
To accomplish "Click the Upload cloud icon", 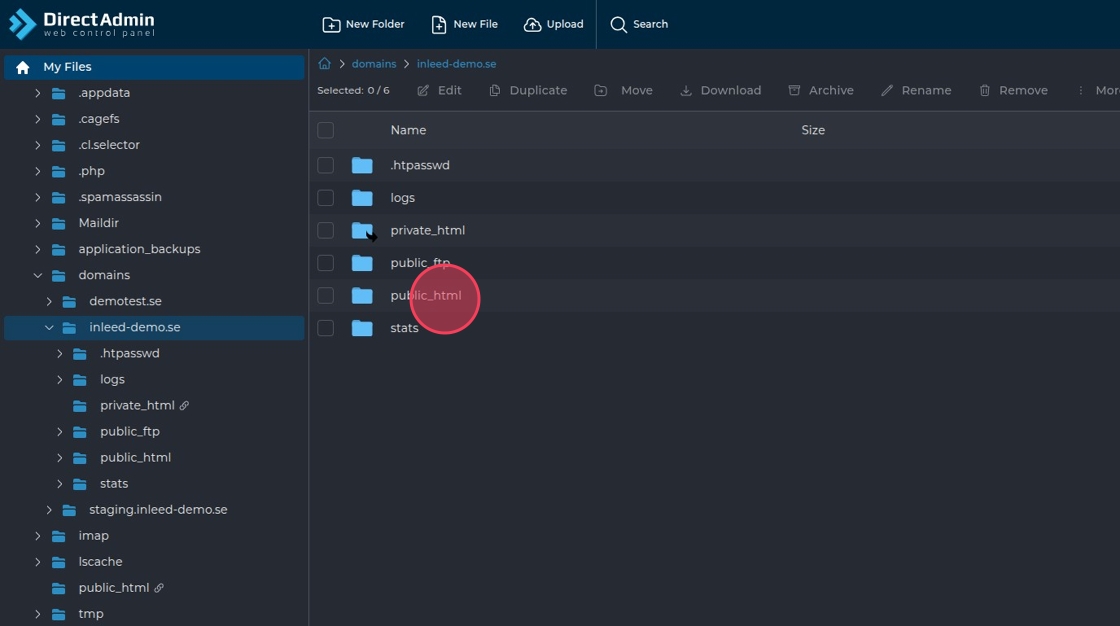I will click(x=533, y=24).
